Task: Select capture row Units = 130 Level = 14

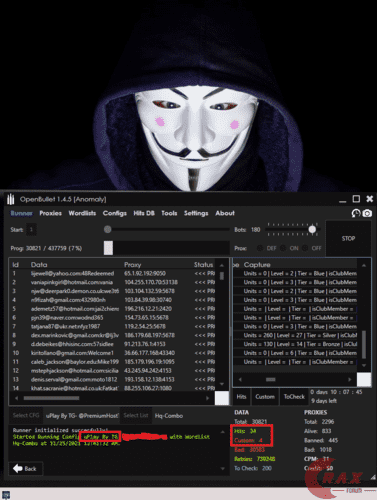Action: pyautogui.click(x=295, y=344)
